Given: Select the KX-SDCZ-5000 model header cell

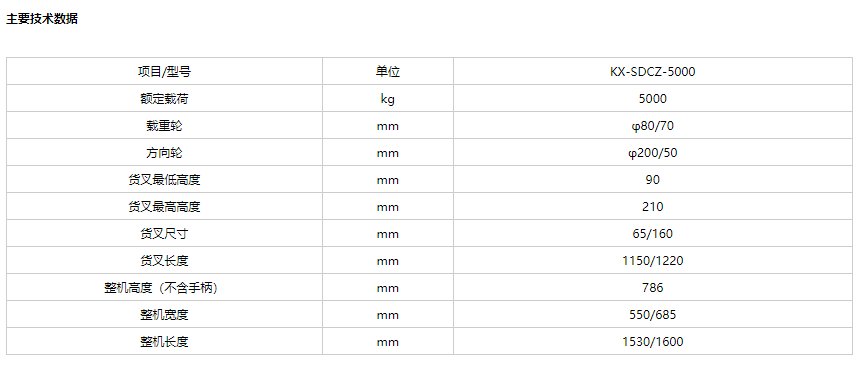Looking at the screenshot, I should tap(653, 71).
